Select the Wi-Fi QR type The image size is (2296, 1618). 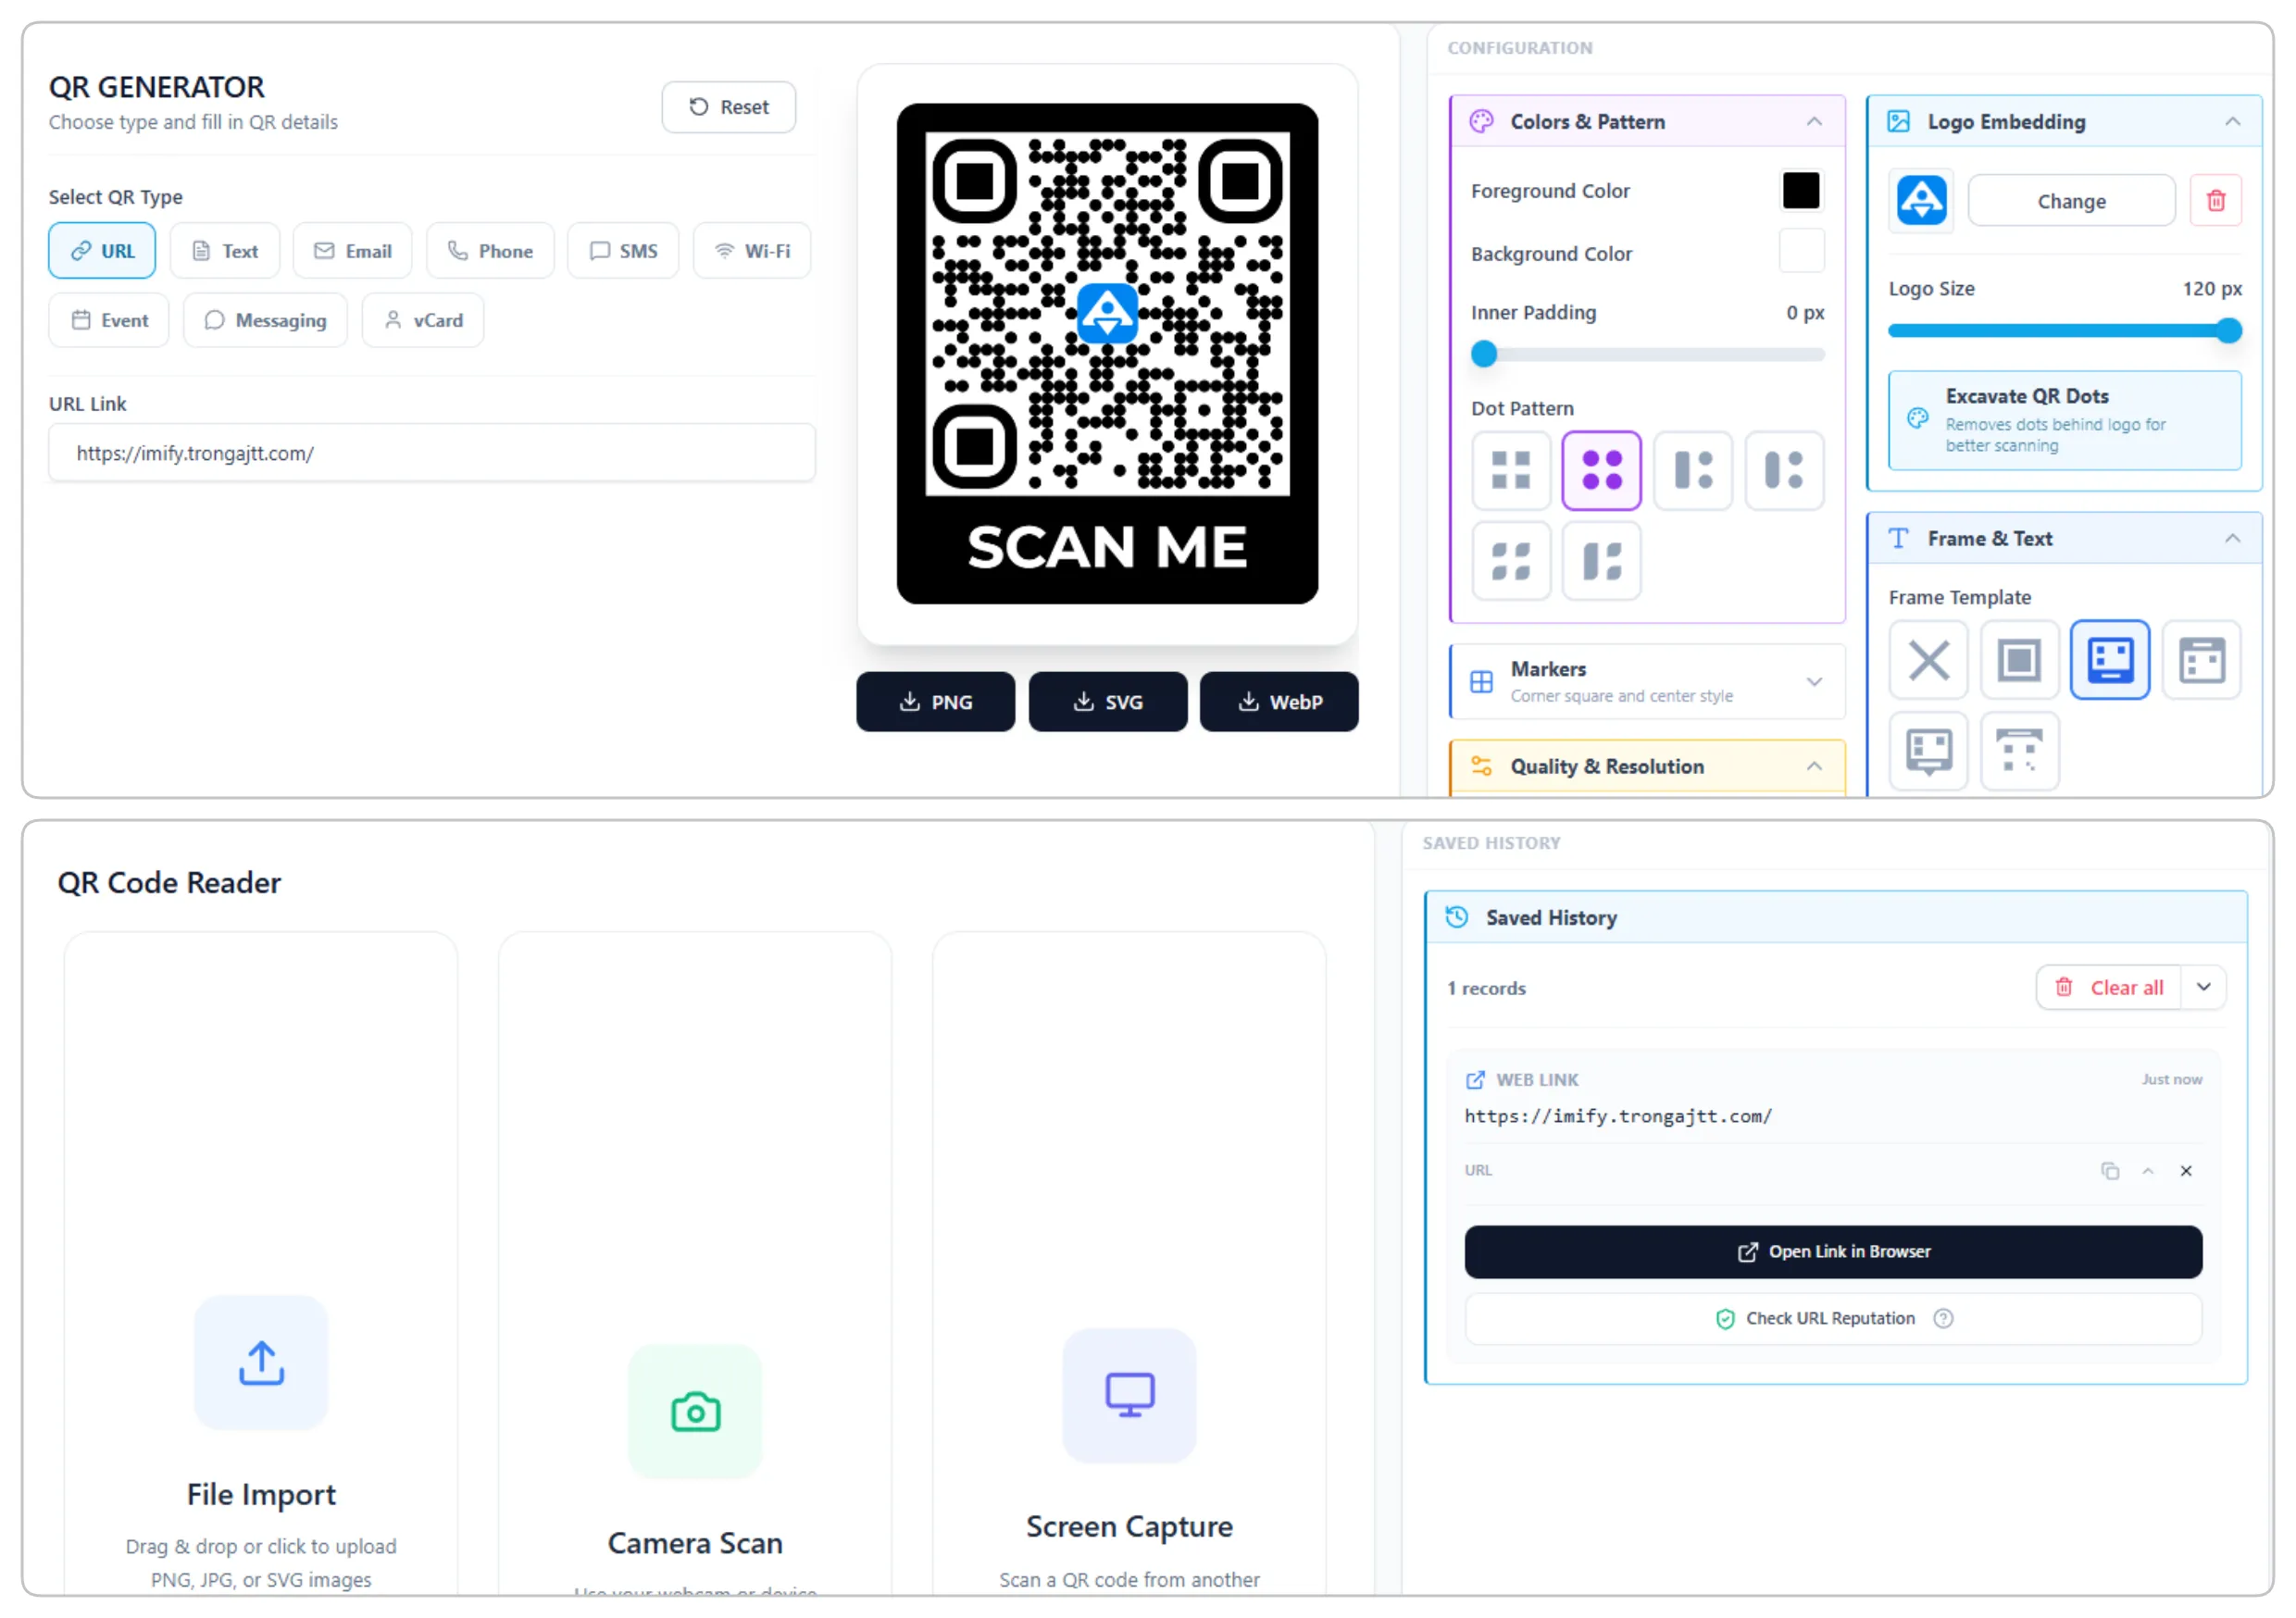point(752,250)
